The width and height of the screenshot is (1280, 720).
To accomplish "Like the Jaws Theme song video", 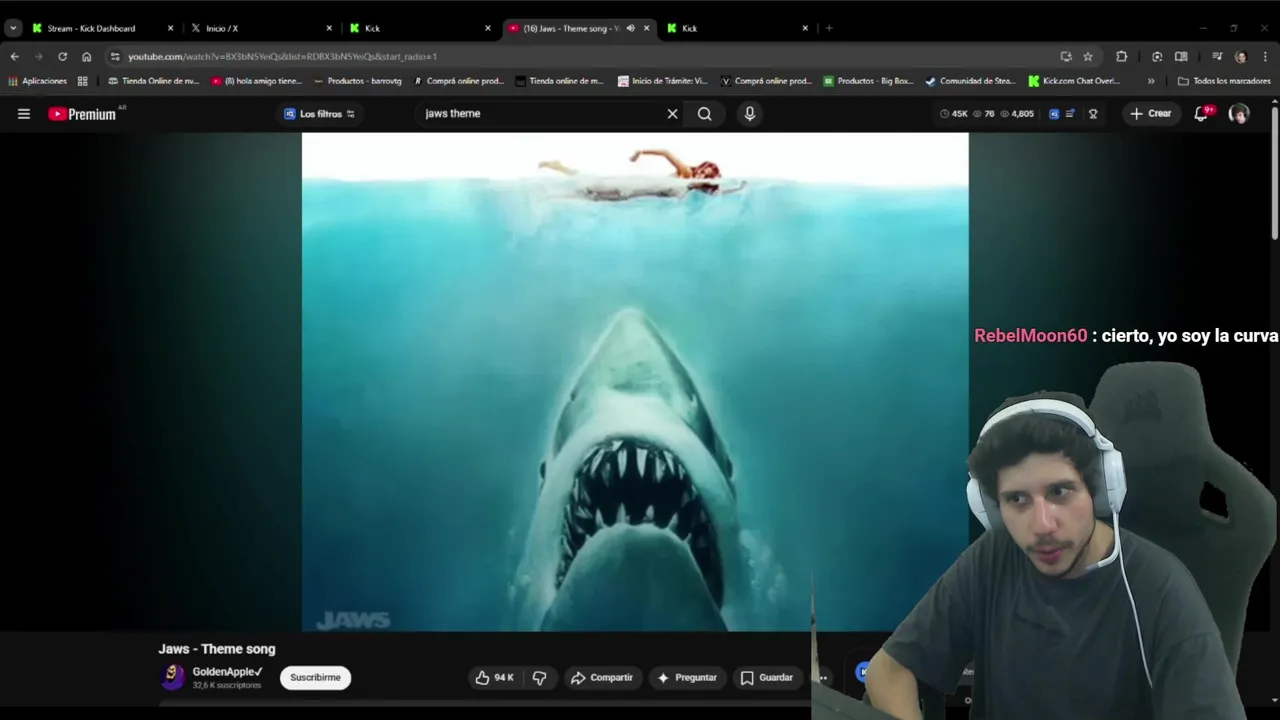I will (495, 678).
